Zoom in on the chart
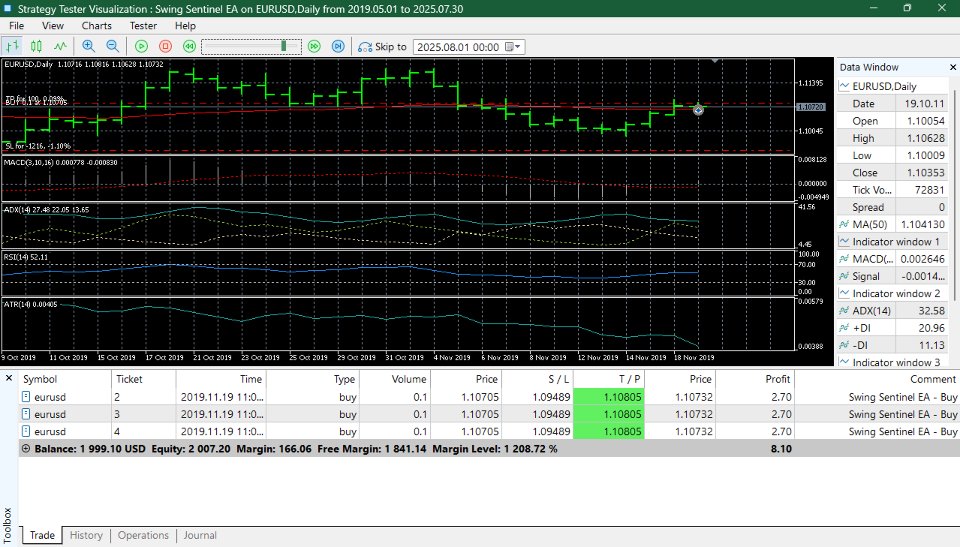The height and width of the screenshot is (547, 960). pos(88,47)
